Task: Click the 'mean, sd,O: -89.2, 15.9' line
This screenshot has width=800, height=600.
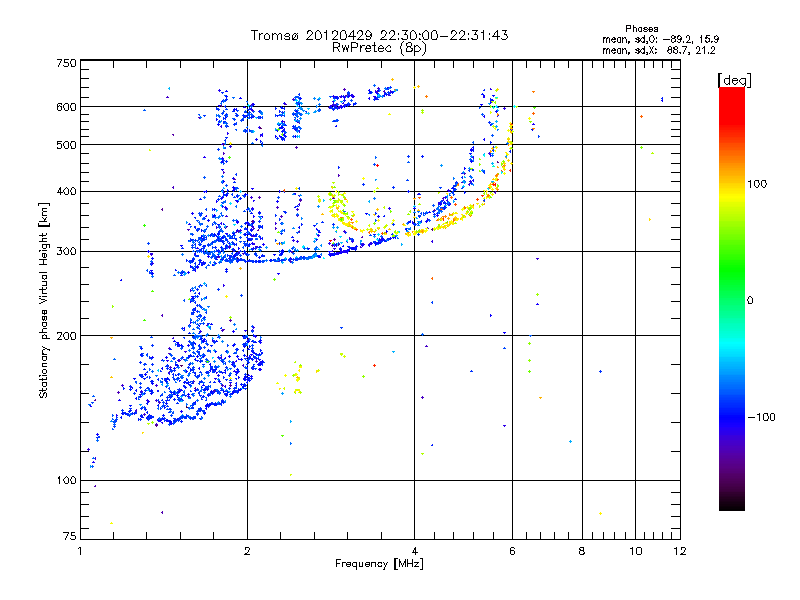Action: click(661, 39)
